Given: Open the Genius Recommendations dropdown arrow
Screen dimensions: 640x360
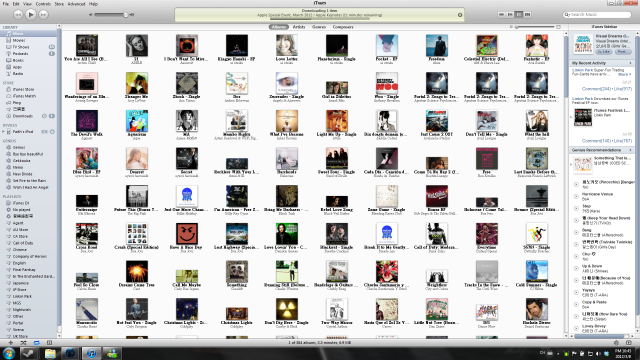Looking at the screenshot, I should [630, 150].
